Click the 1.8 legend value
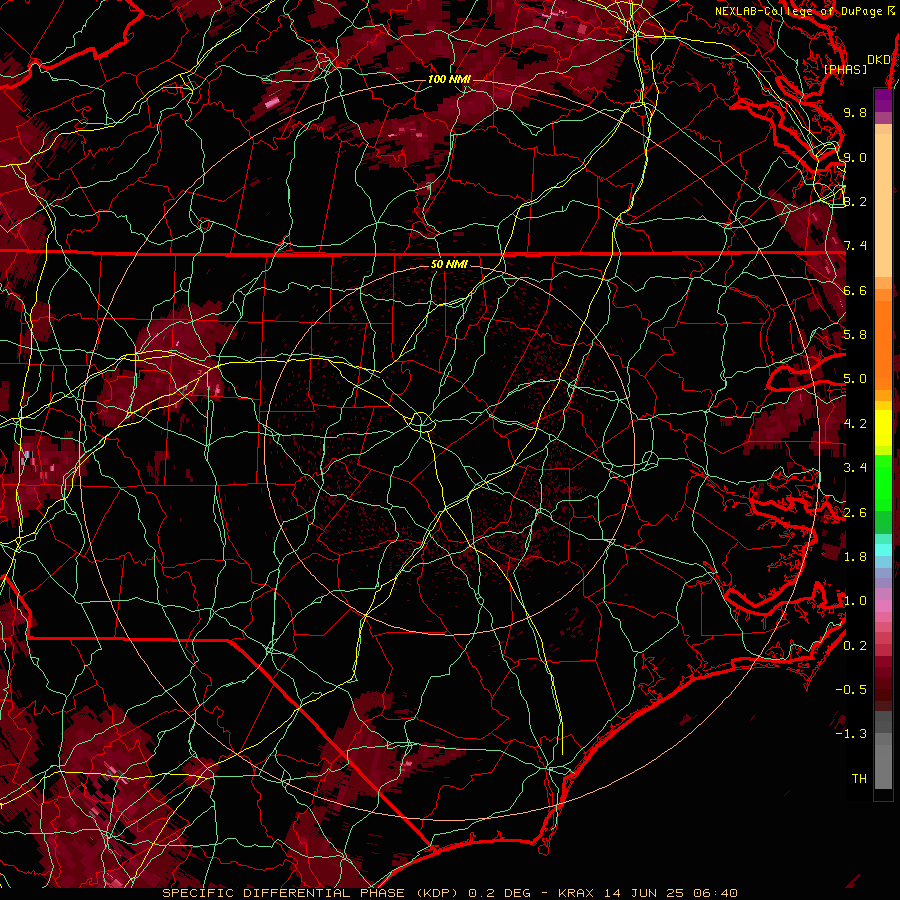Viewport: 900px width, 900px height. click(855, 557)
